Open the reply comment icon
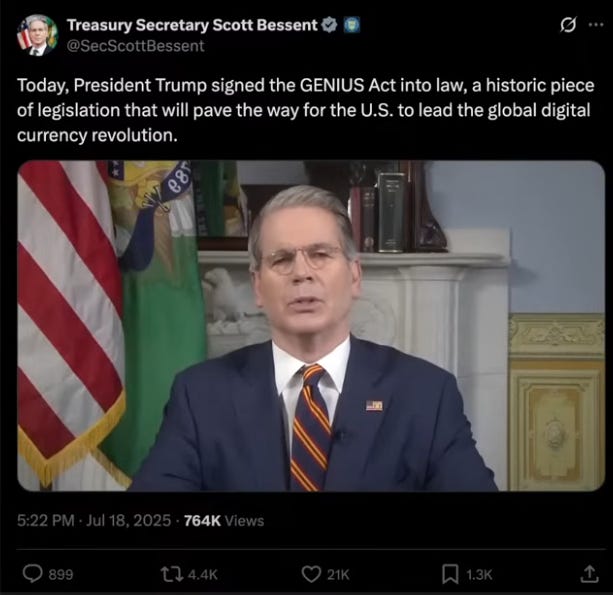The image size is (613, 595). pos(32,573)
